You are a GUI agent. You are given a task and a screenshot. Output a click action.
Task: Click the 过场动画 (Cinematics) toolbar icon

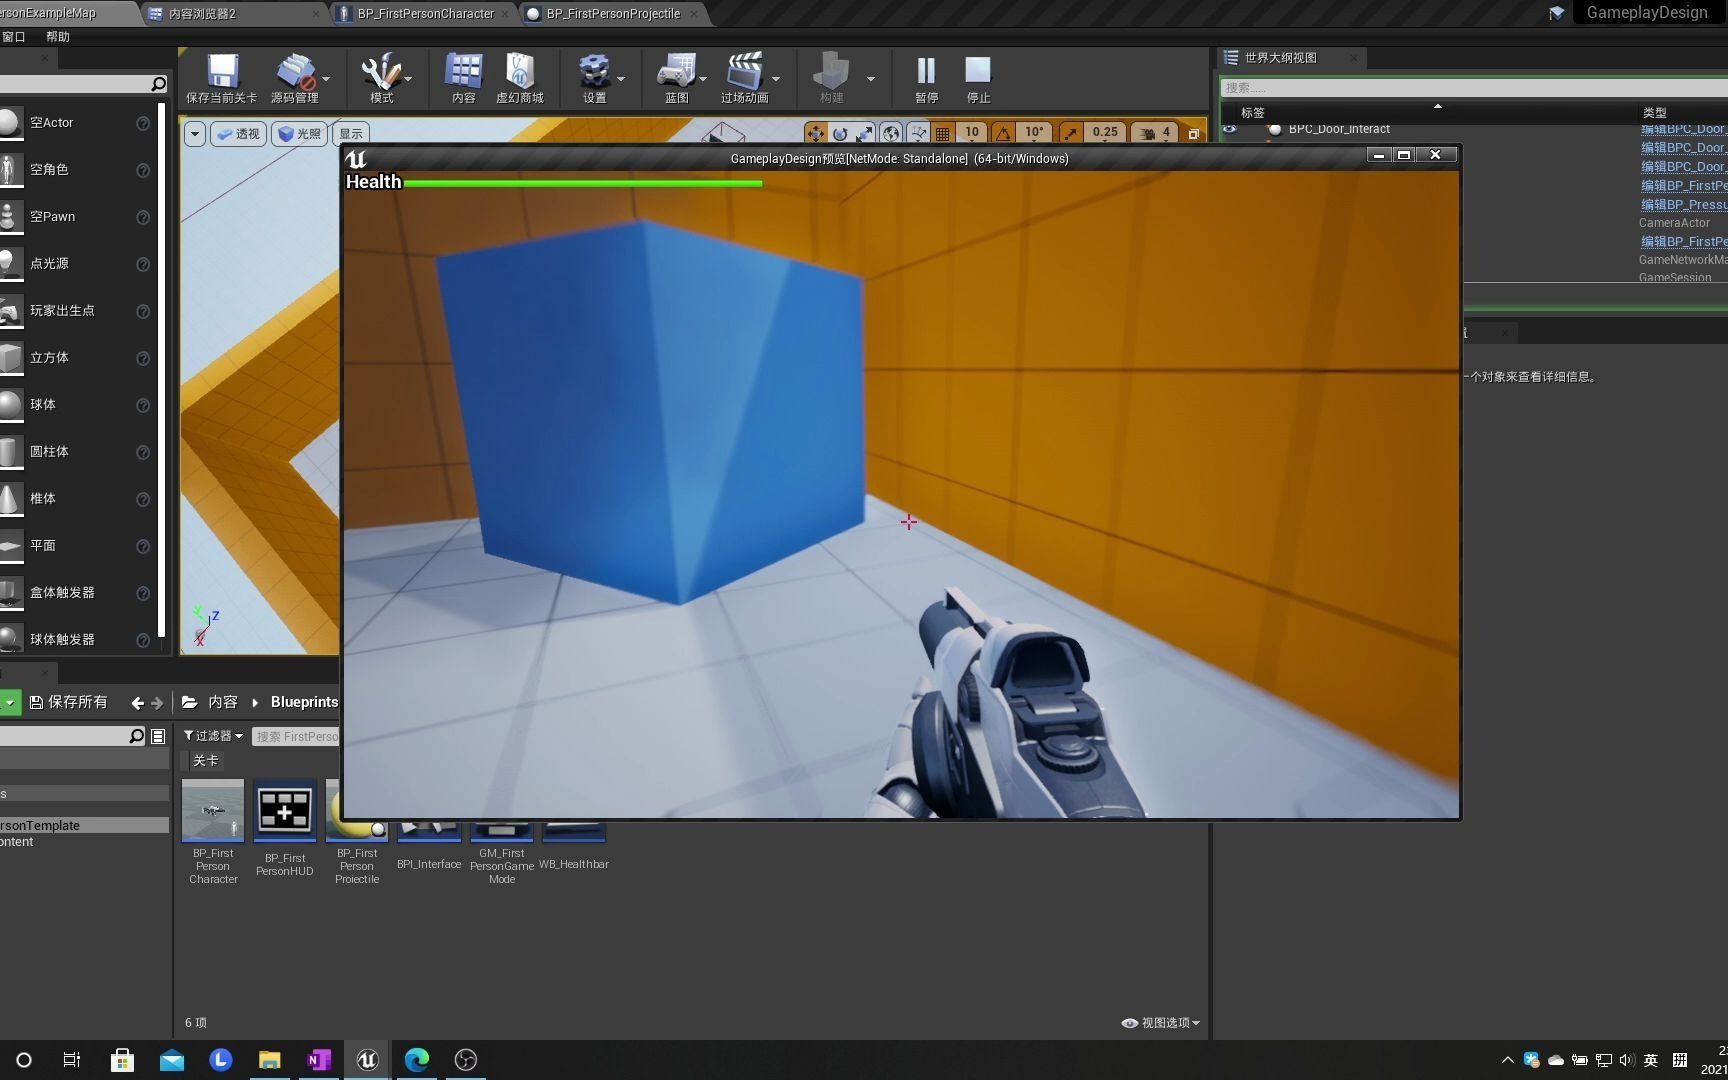click(747, 78)
